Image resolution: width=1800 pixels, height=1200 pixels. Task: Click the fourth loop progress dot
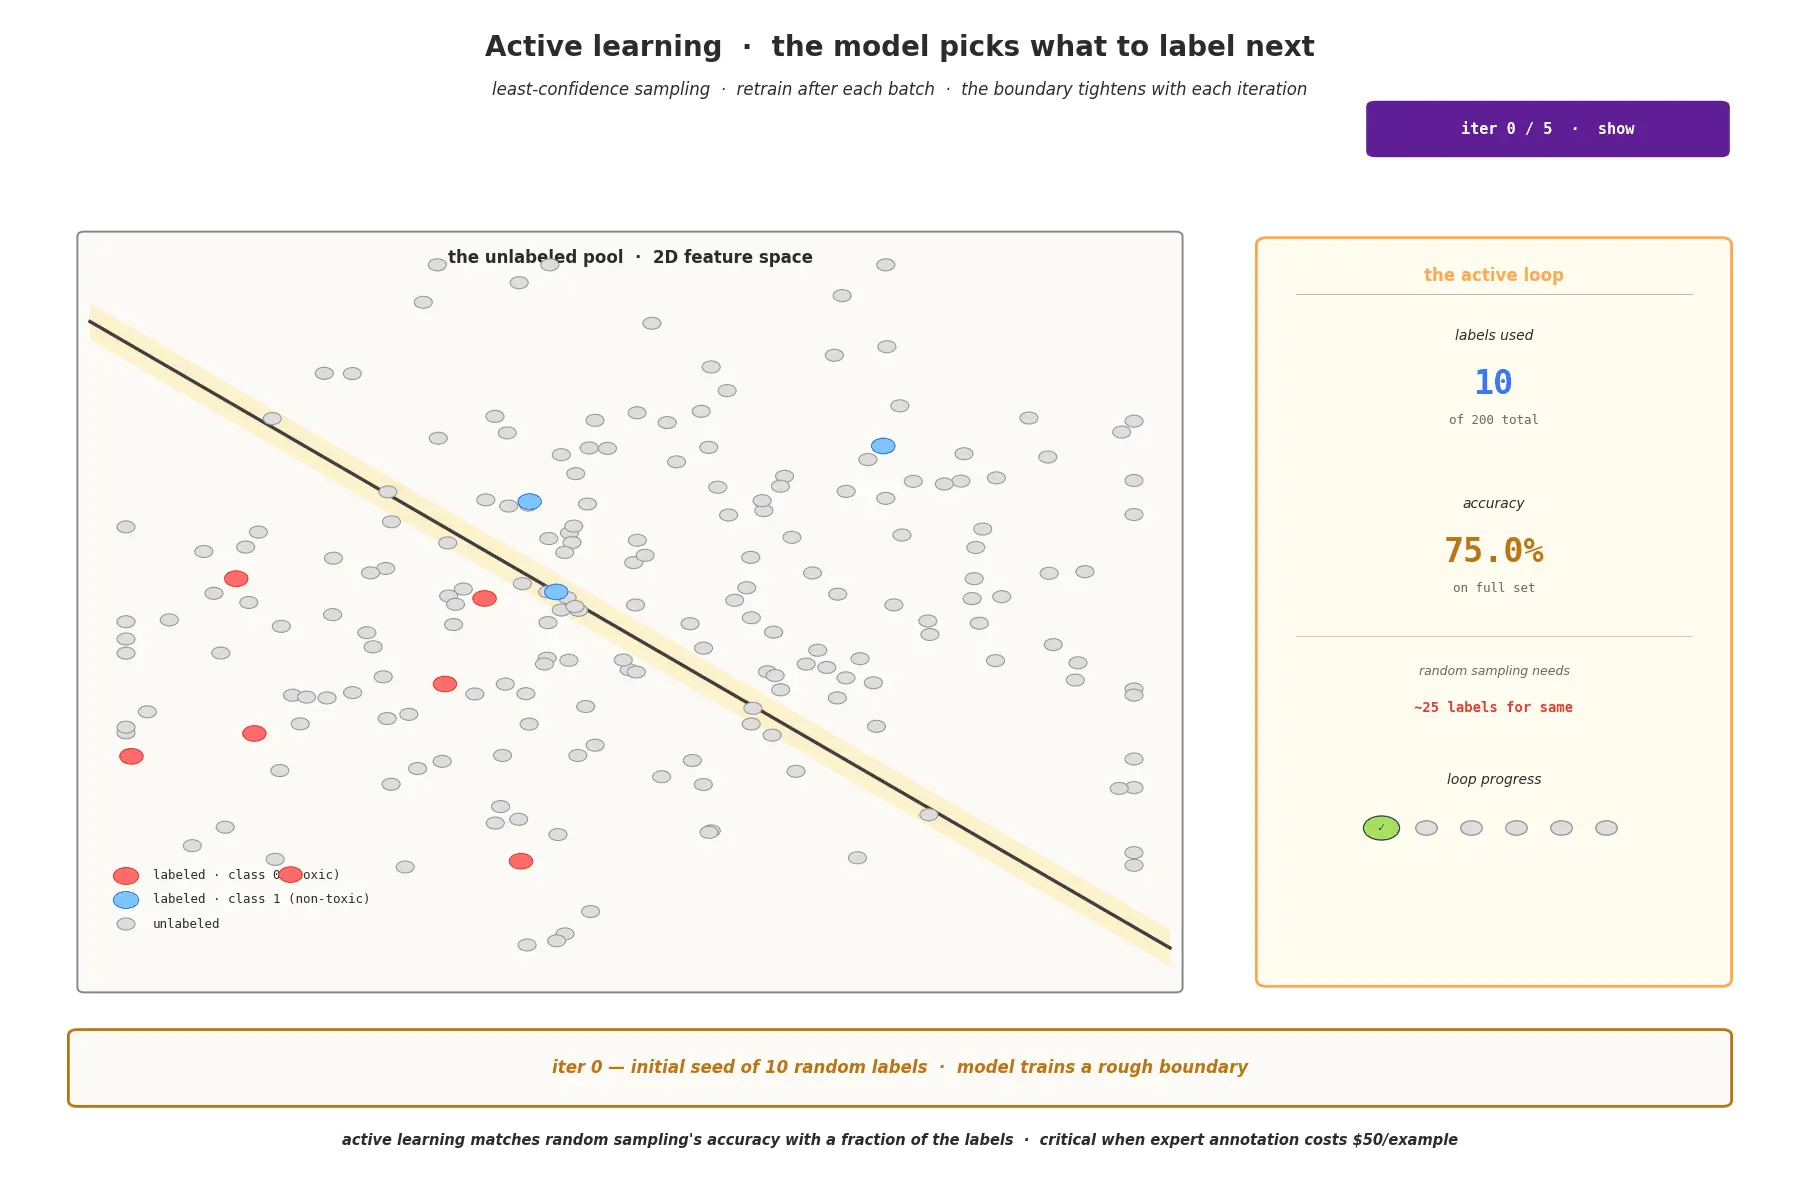click(x=1516, y=828)
